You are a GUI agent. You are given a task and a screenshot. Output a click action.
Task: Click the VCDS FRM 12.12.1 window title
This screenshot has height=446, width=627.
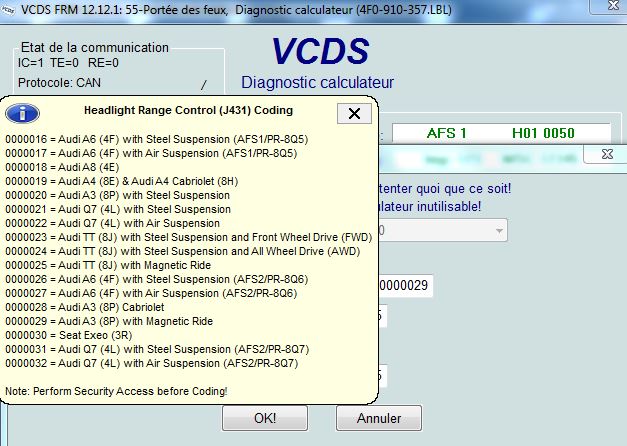pyautogui.click(x=237, y=10)
